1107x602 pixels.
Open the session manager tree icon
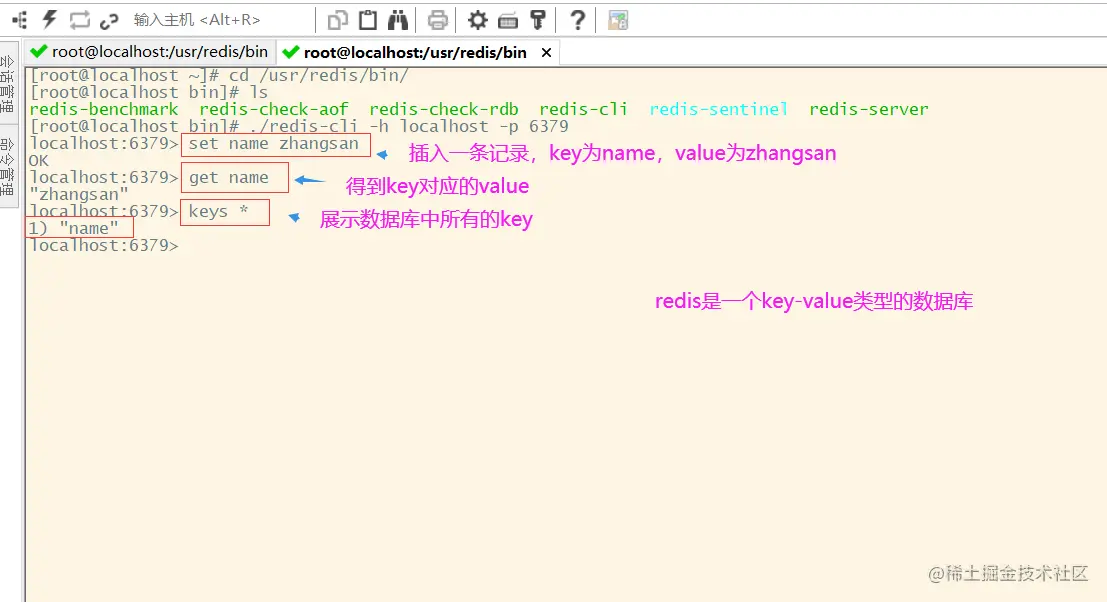20,20
